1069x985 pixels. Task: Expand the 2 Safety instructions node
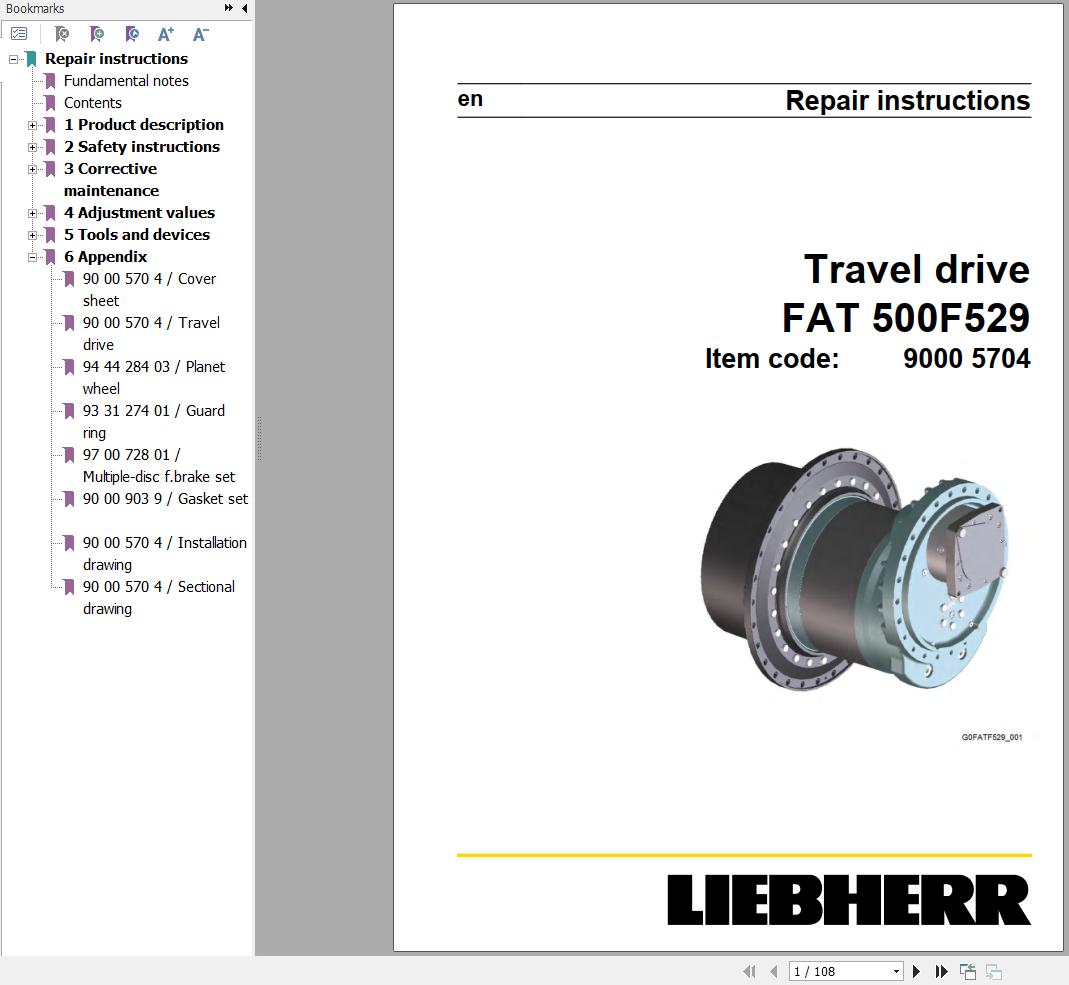pyautogui.click(x=32, y=147)
